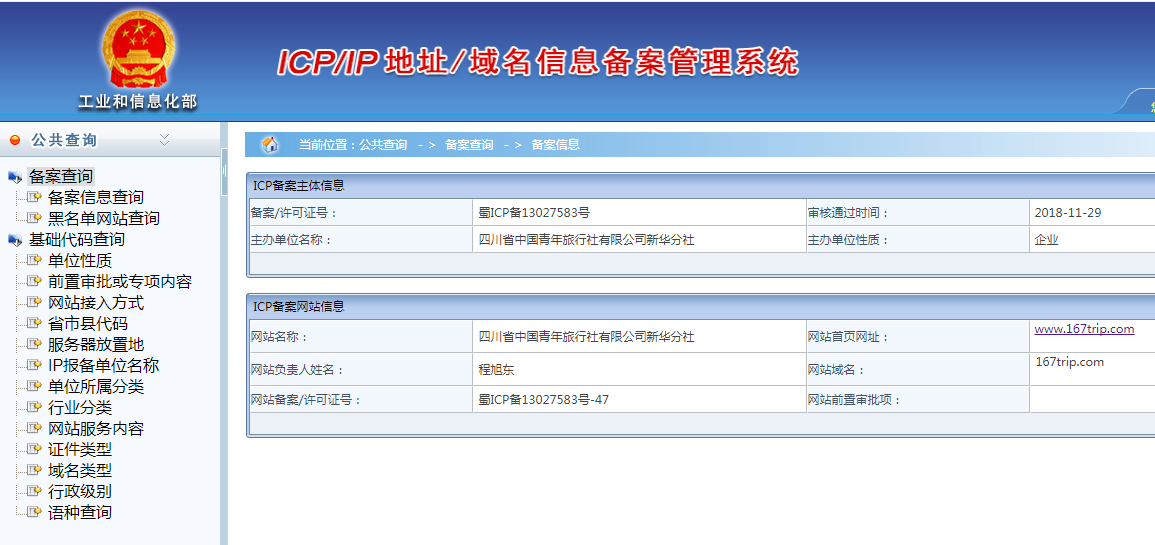
Task: Open the 行业分类 query
Action: click(x=80, y=407)
